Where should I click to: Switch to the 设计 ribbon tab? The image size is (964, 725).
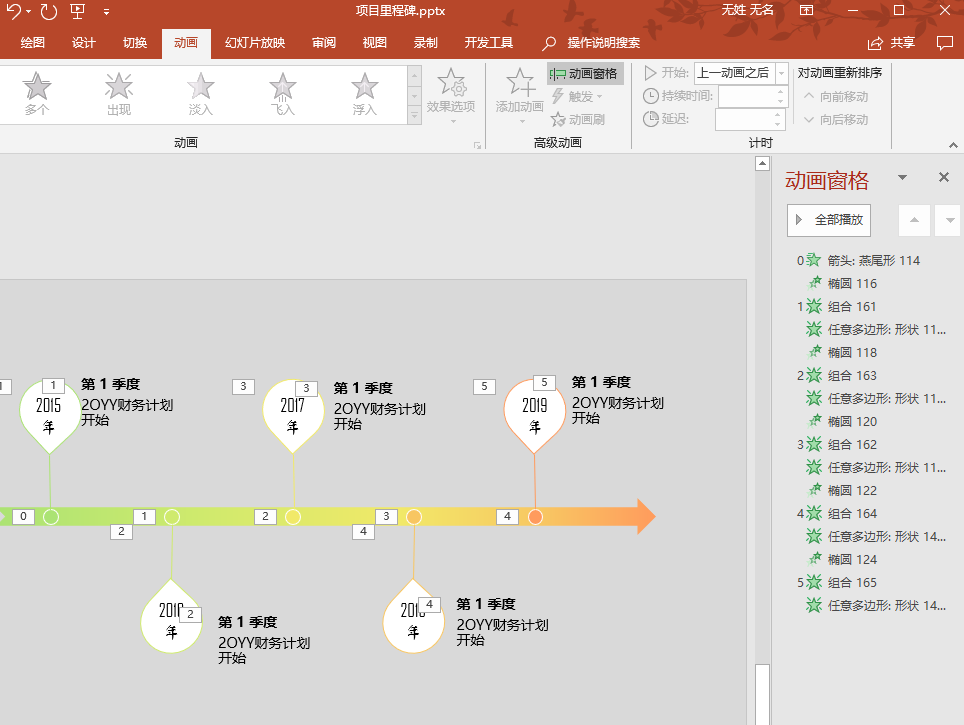[83, 43]
